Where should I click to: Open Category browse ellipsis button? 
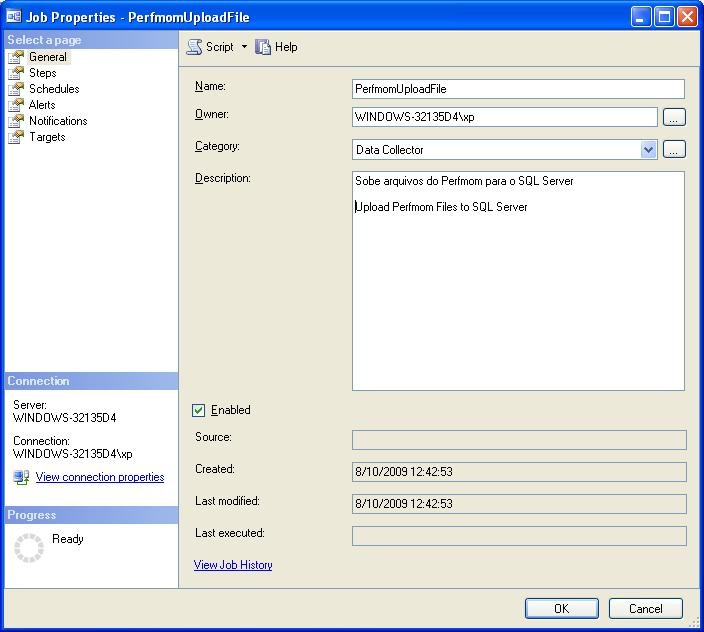674,150
